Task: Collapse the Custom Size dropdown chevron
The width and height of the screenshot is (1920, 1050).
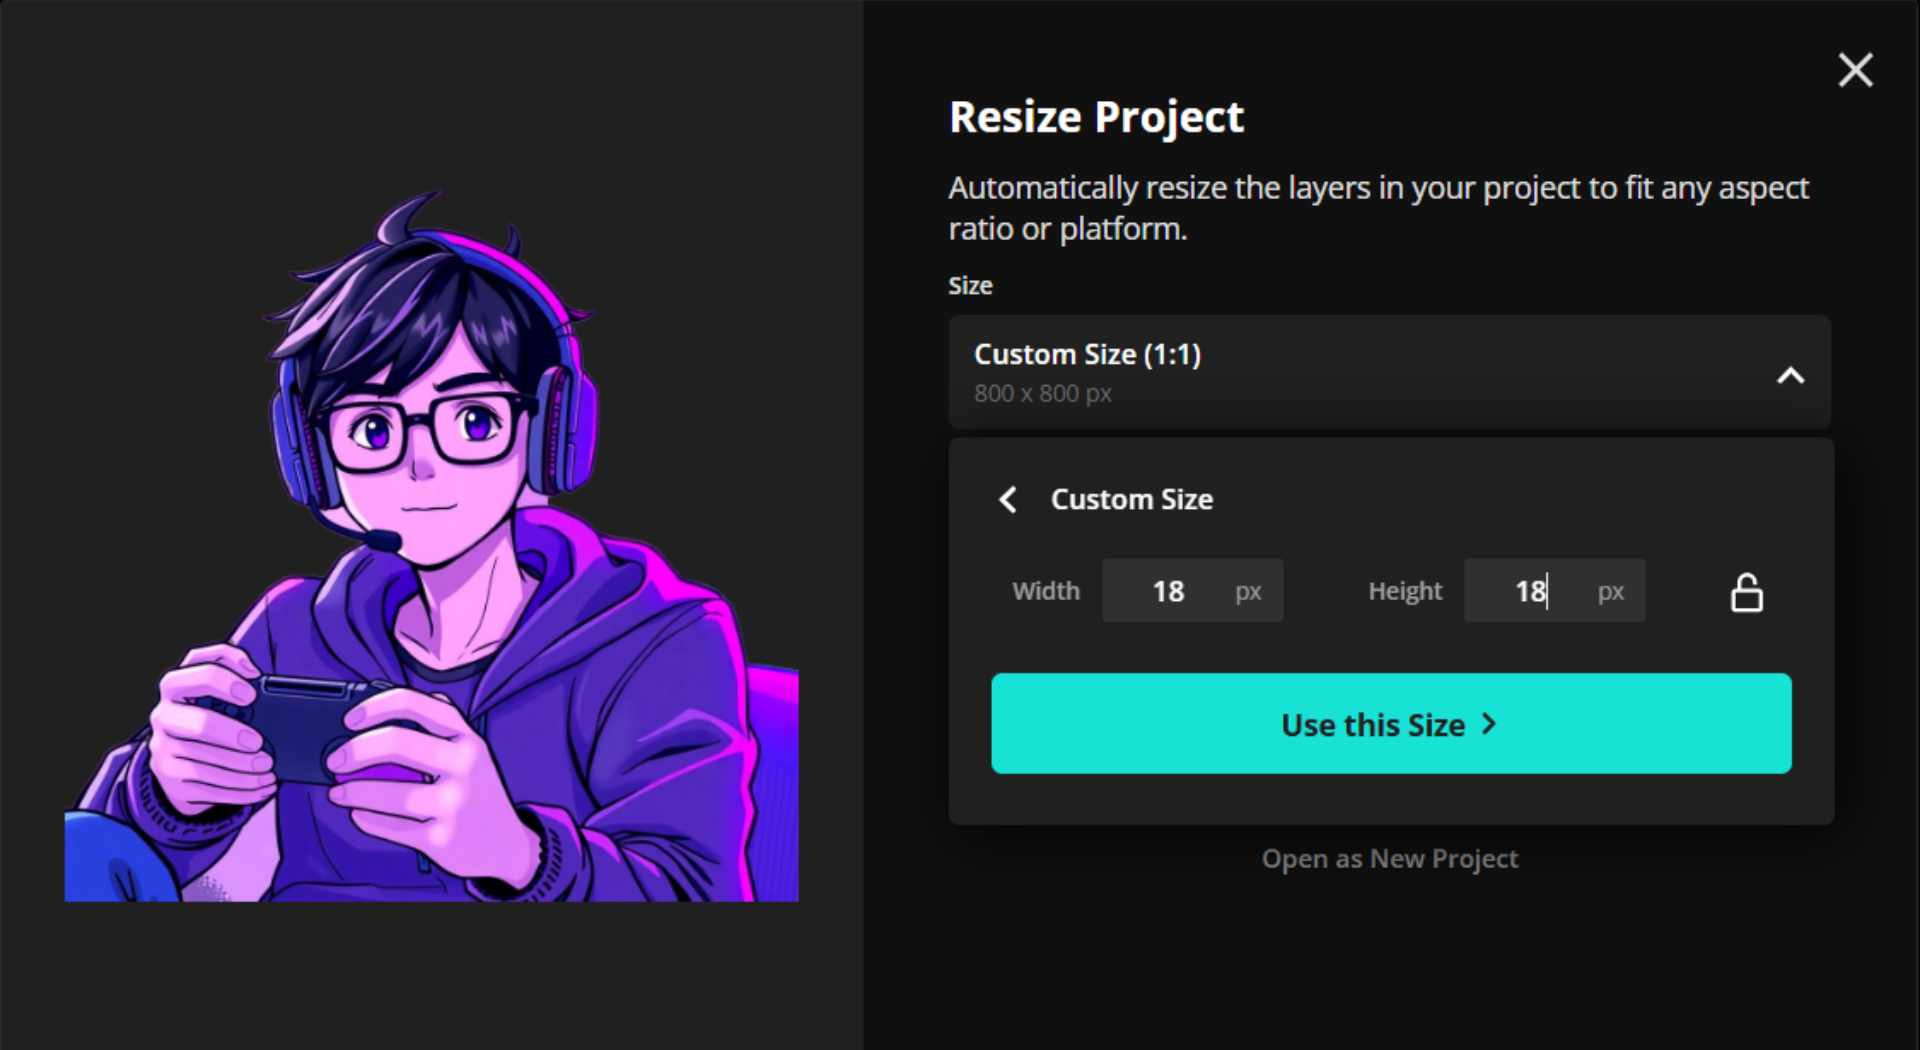Action: pos(1790,375)
